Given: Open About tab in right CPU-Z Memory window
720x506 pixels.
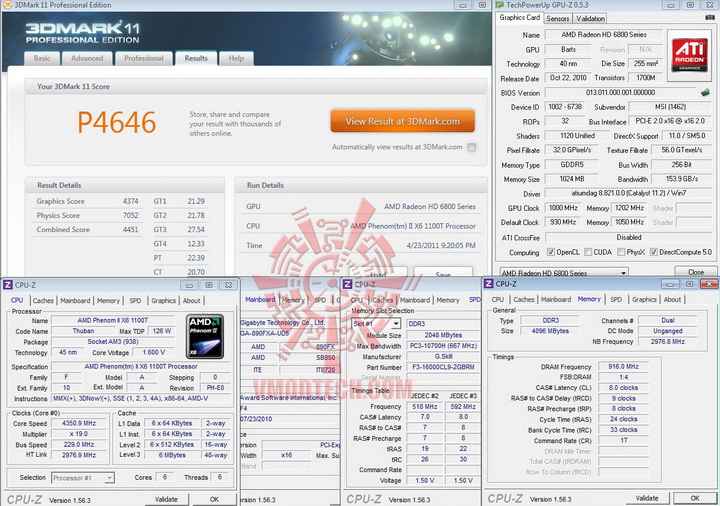Looking at the screenshot, I should [x=672, y=299].
